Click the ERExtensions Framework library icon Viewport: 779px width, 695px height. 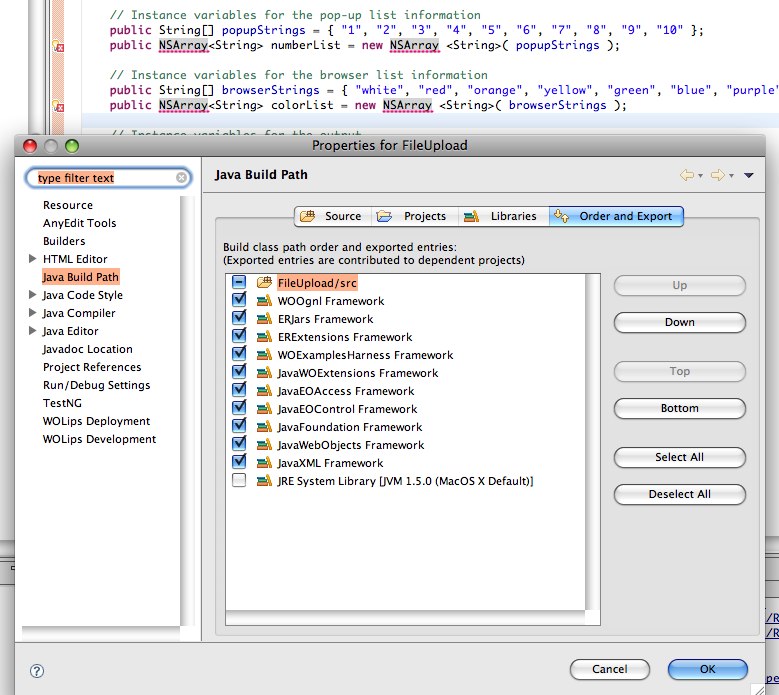(x=264, y=337)
